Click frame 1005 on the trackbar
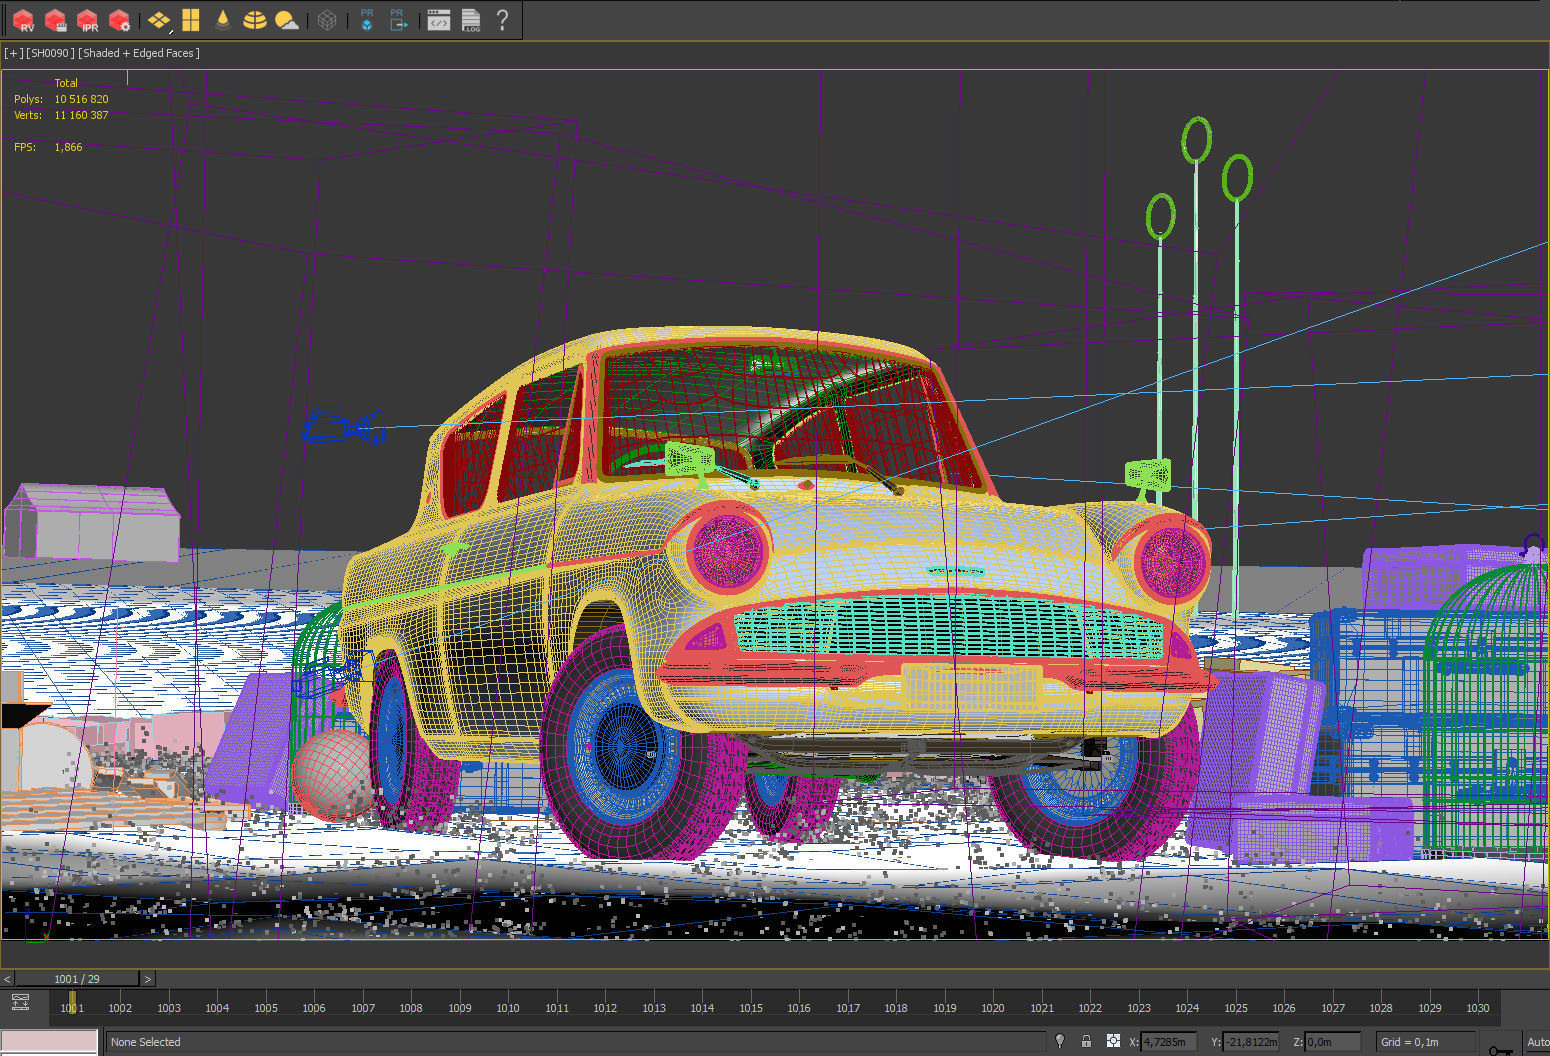Screen dimensions: 1550x1056 pyautogui.click(x=266, y=1008)
